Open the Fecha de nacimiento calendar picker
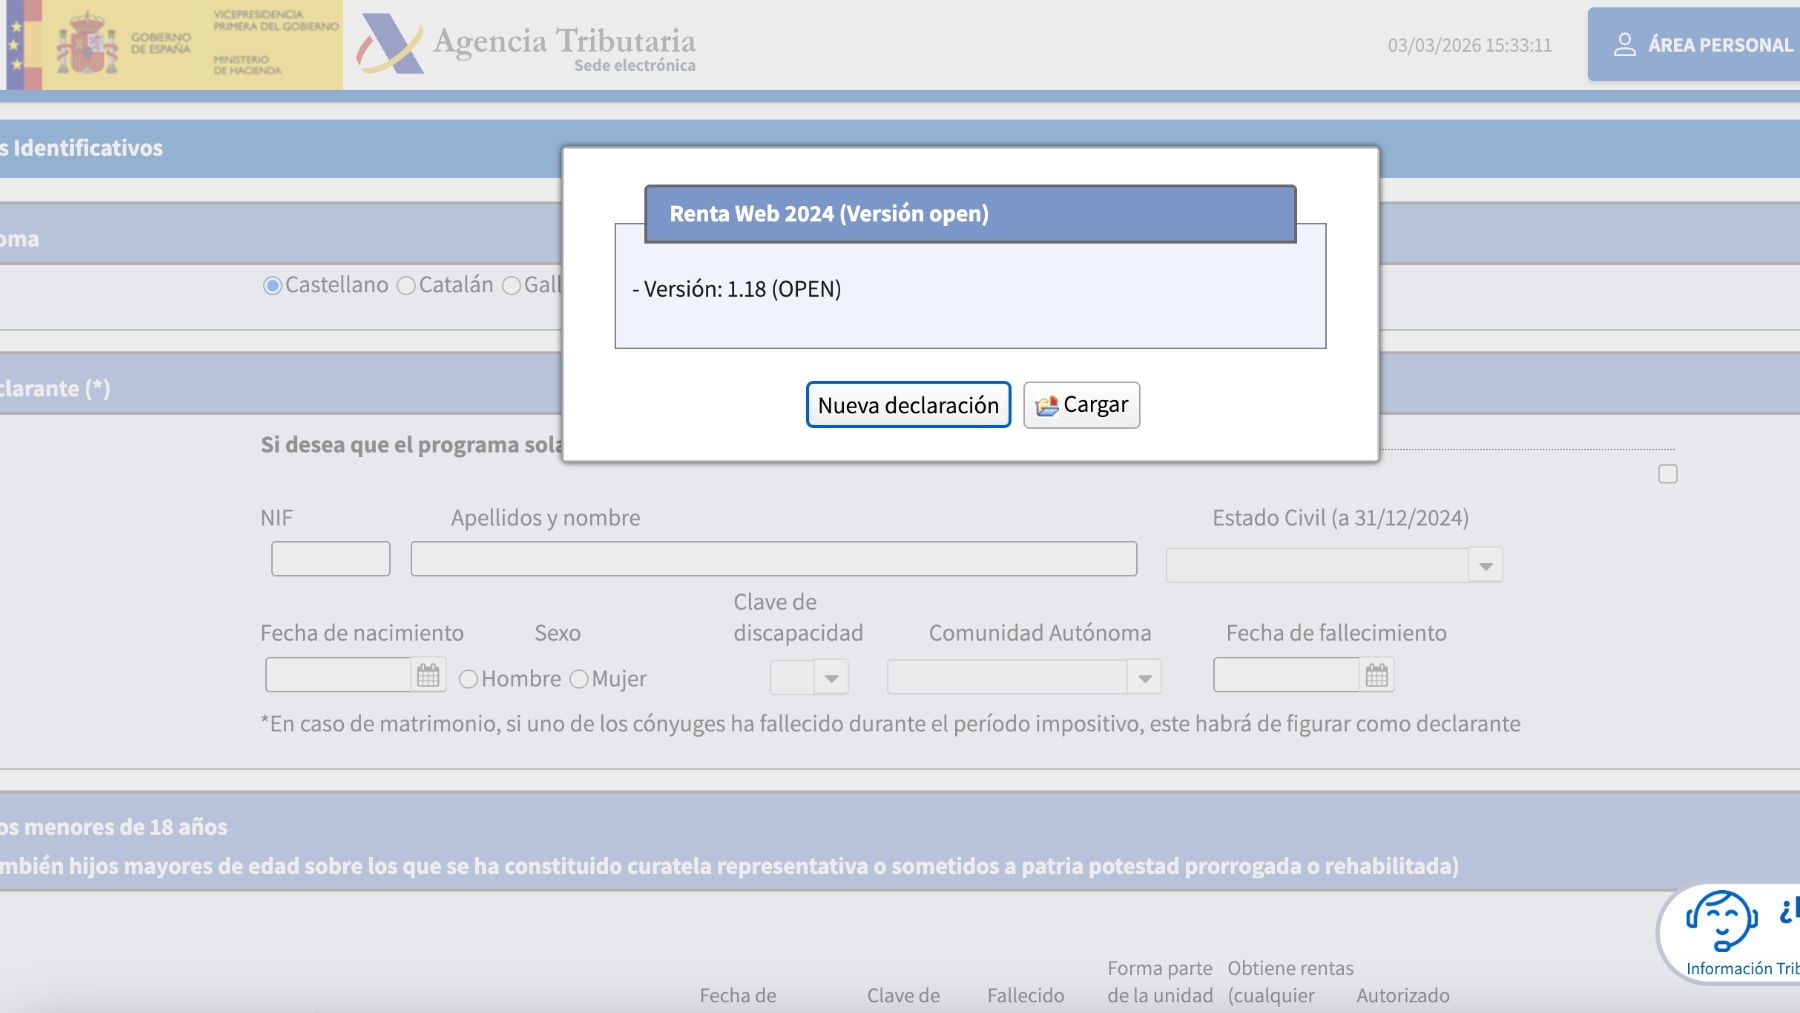Screen dimensions: 1800x1013 tap(428, 675)
